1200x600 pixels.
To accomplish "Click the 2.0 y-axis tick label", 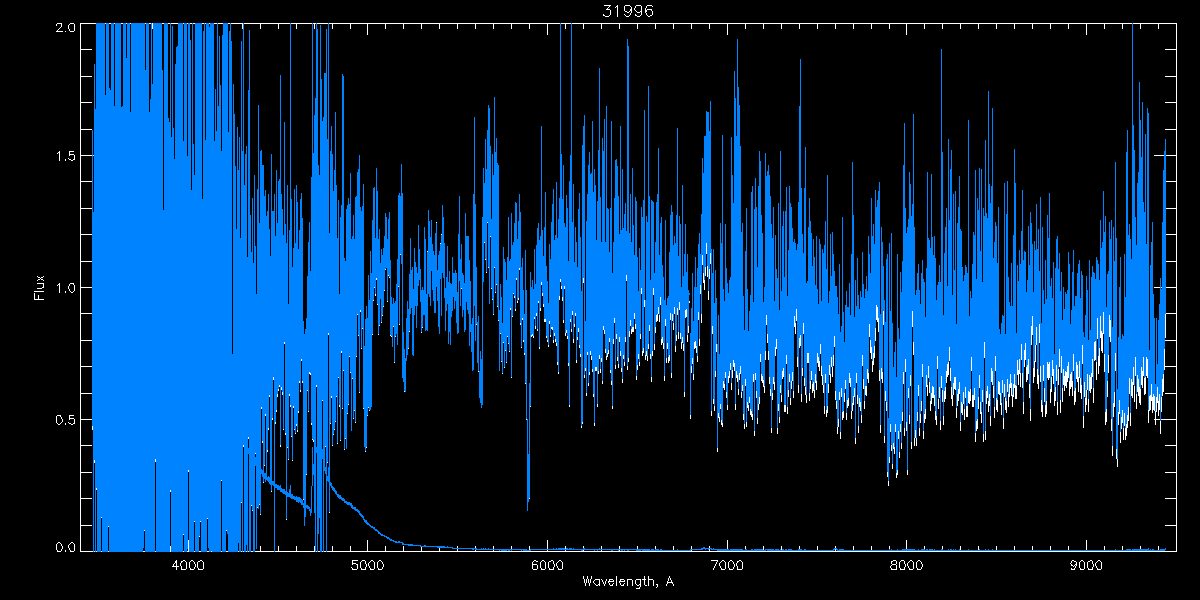I will pos(67,27).
